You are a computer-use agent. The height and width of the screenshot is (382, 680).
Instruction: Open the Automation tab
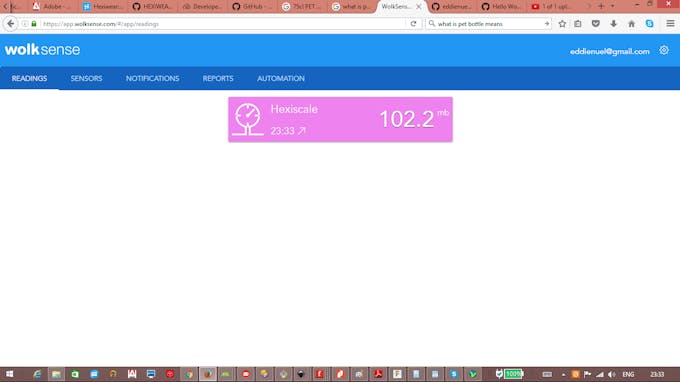point(281,78)
